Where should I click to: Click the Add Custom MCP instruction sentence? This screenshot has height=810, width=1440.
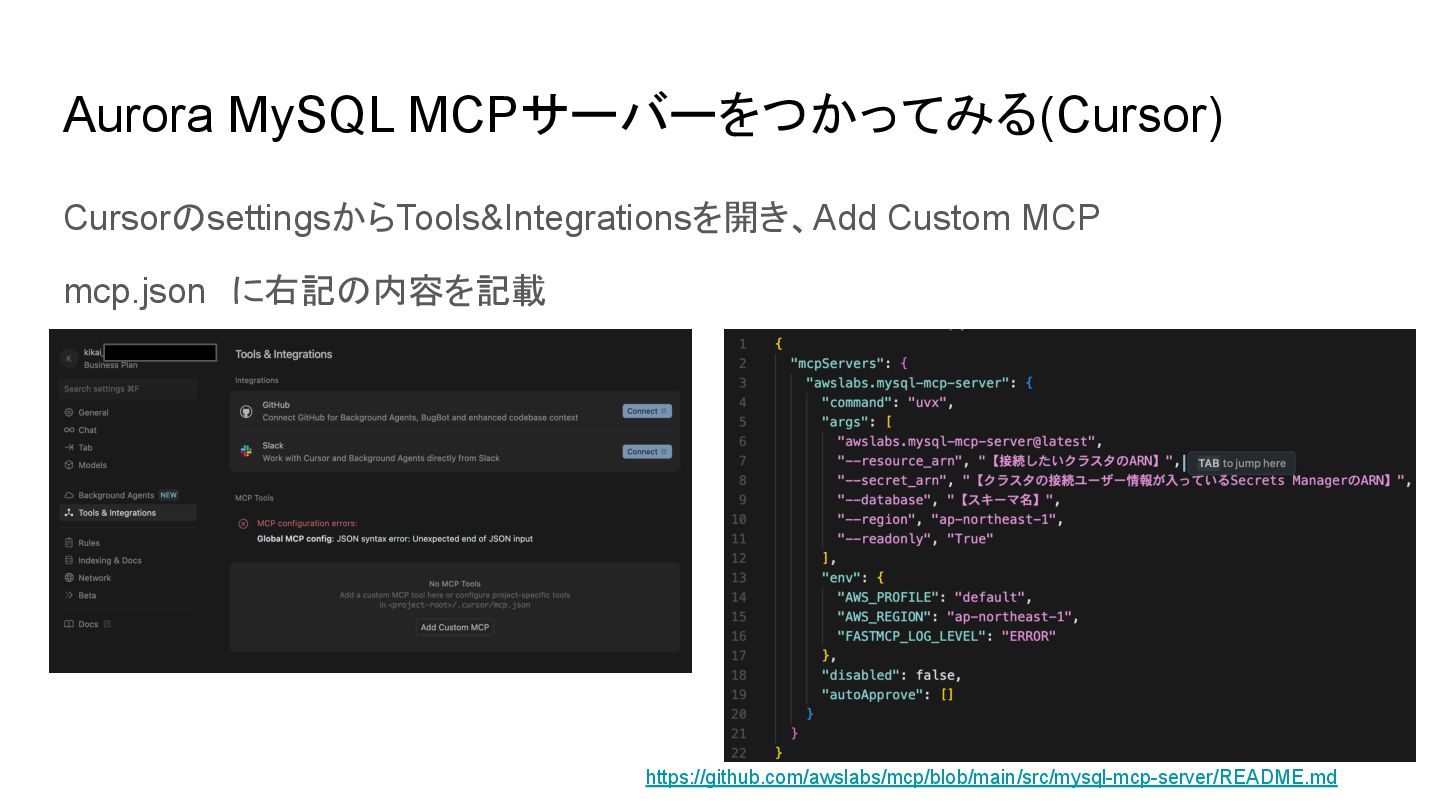(581, 217)
